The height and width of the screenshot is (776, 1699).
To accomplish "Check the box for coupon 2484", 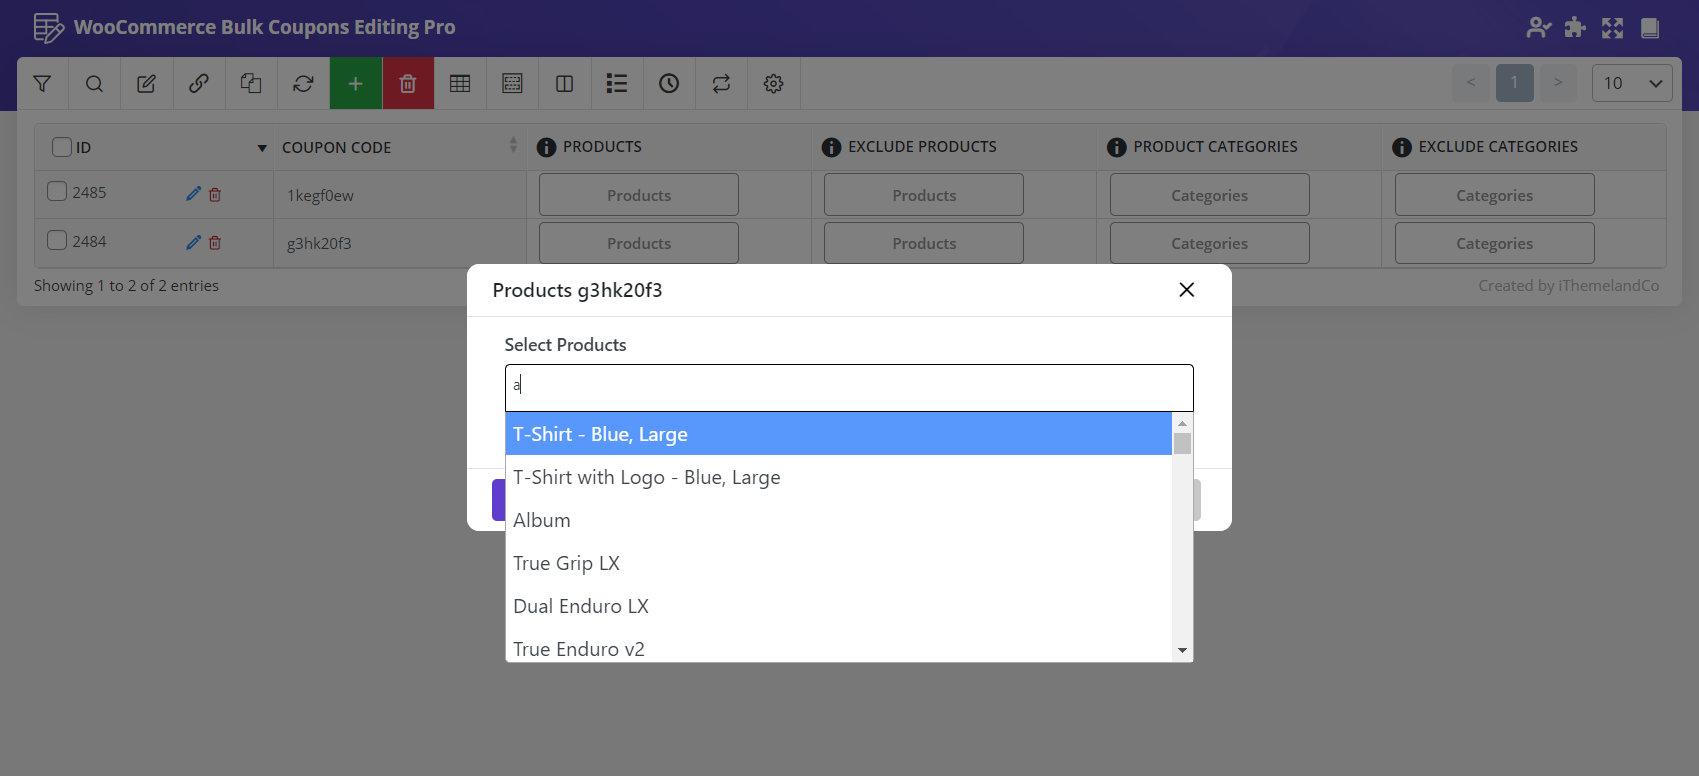I will tap(58, 241).
